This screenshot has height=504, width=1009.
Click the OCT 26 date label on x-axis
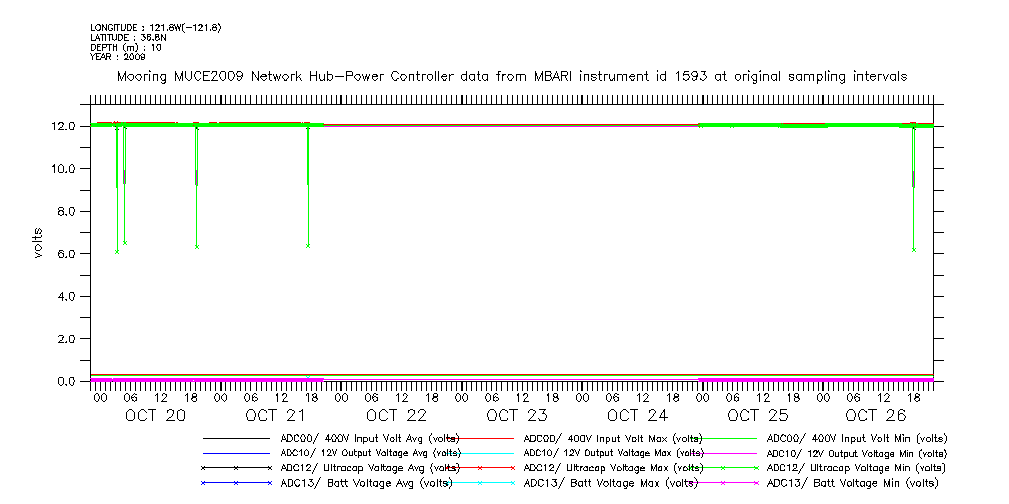[876, 415]
